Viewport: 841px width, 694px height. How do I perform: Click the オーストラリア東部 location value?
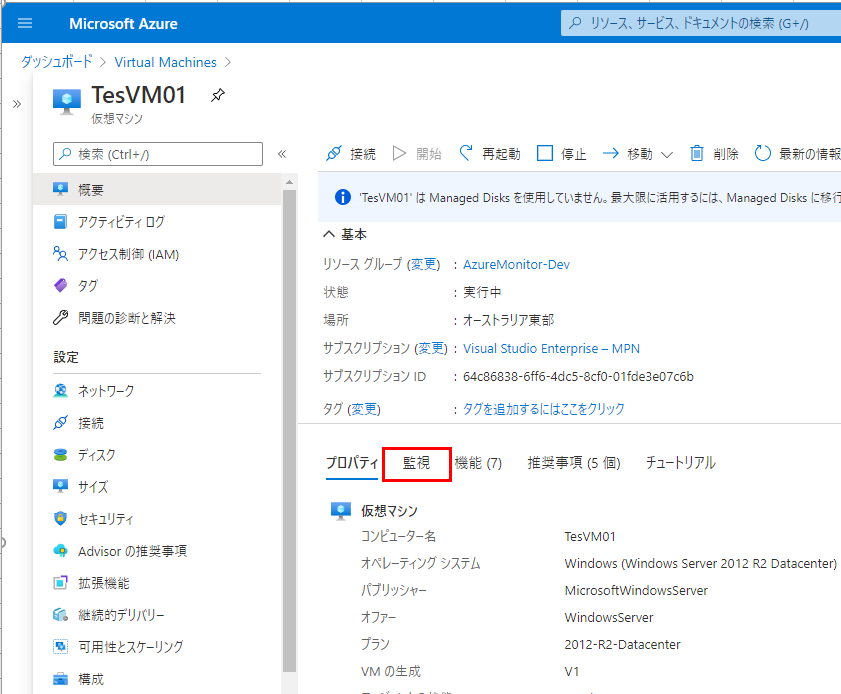(508, 320)
